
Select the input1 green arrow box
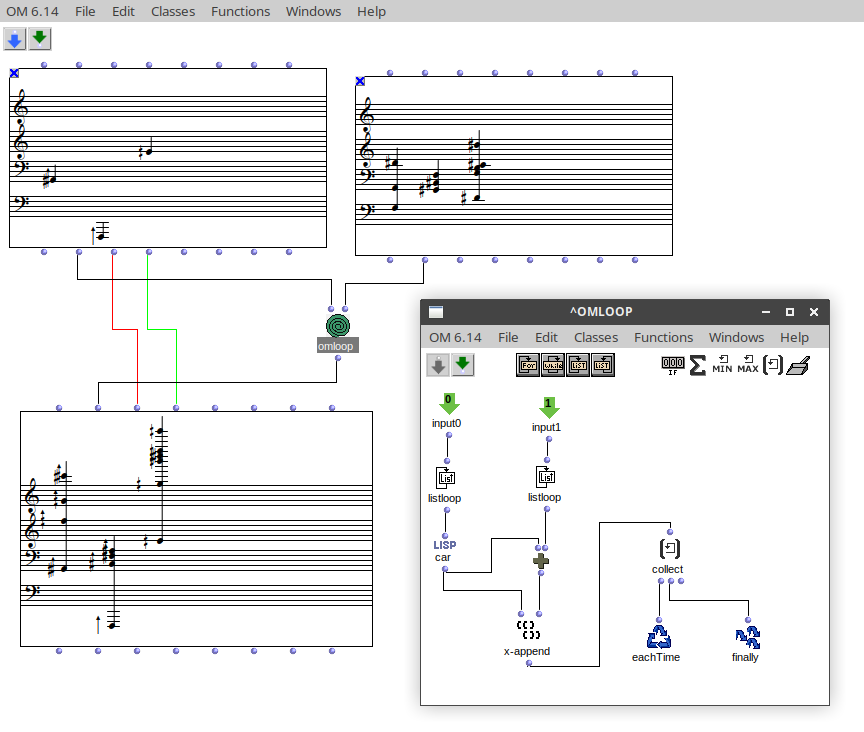(548, 408)
